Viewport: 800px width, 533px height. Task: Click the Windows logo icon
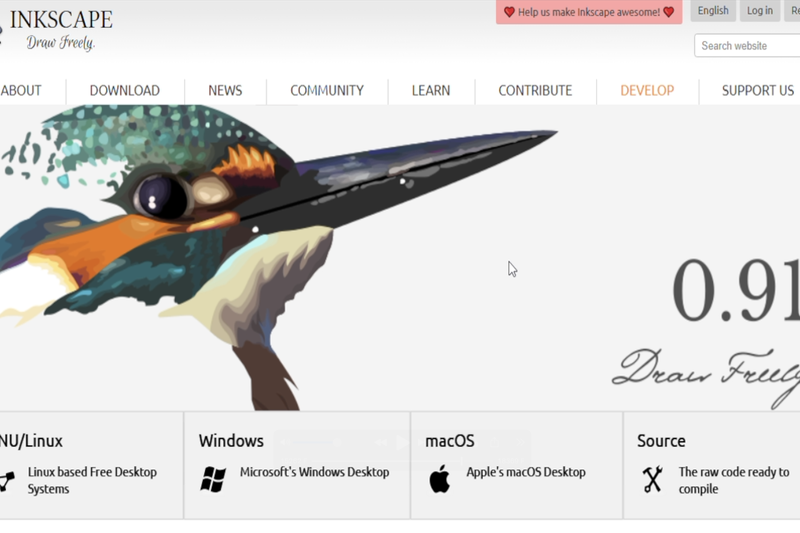213,479
